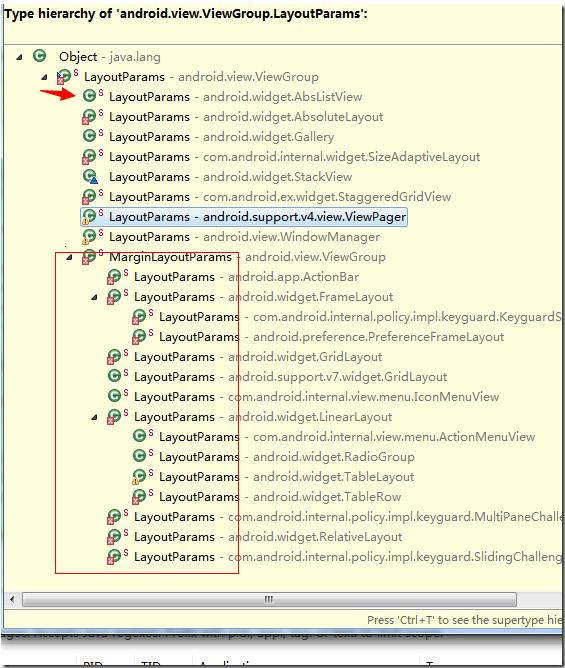The height and width of the screenshot is (668, 565).
Task: Collapse the Object java.lang root node
Action: point(19,57)
